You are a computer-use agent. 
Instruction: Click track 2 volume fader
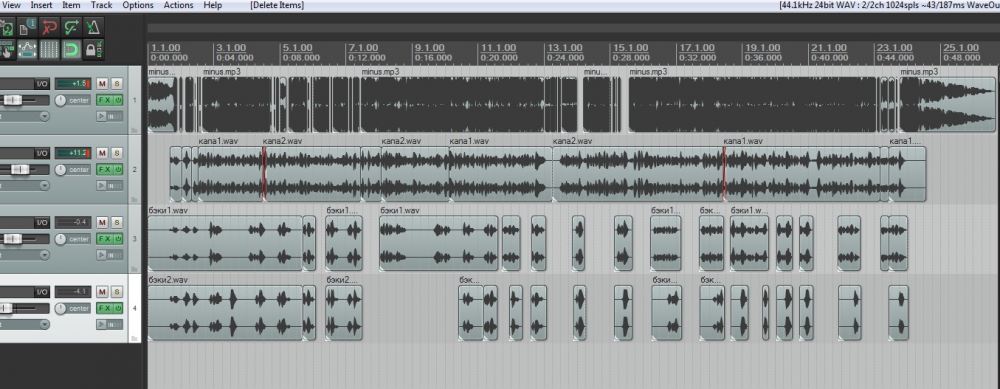pyautogui.click(x=20, y=170)
